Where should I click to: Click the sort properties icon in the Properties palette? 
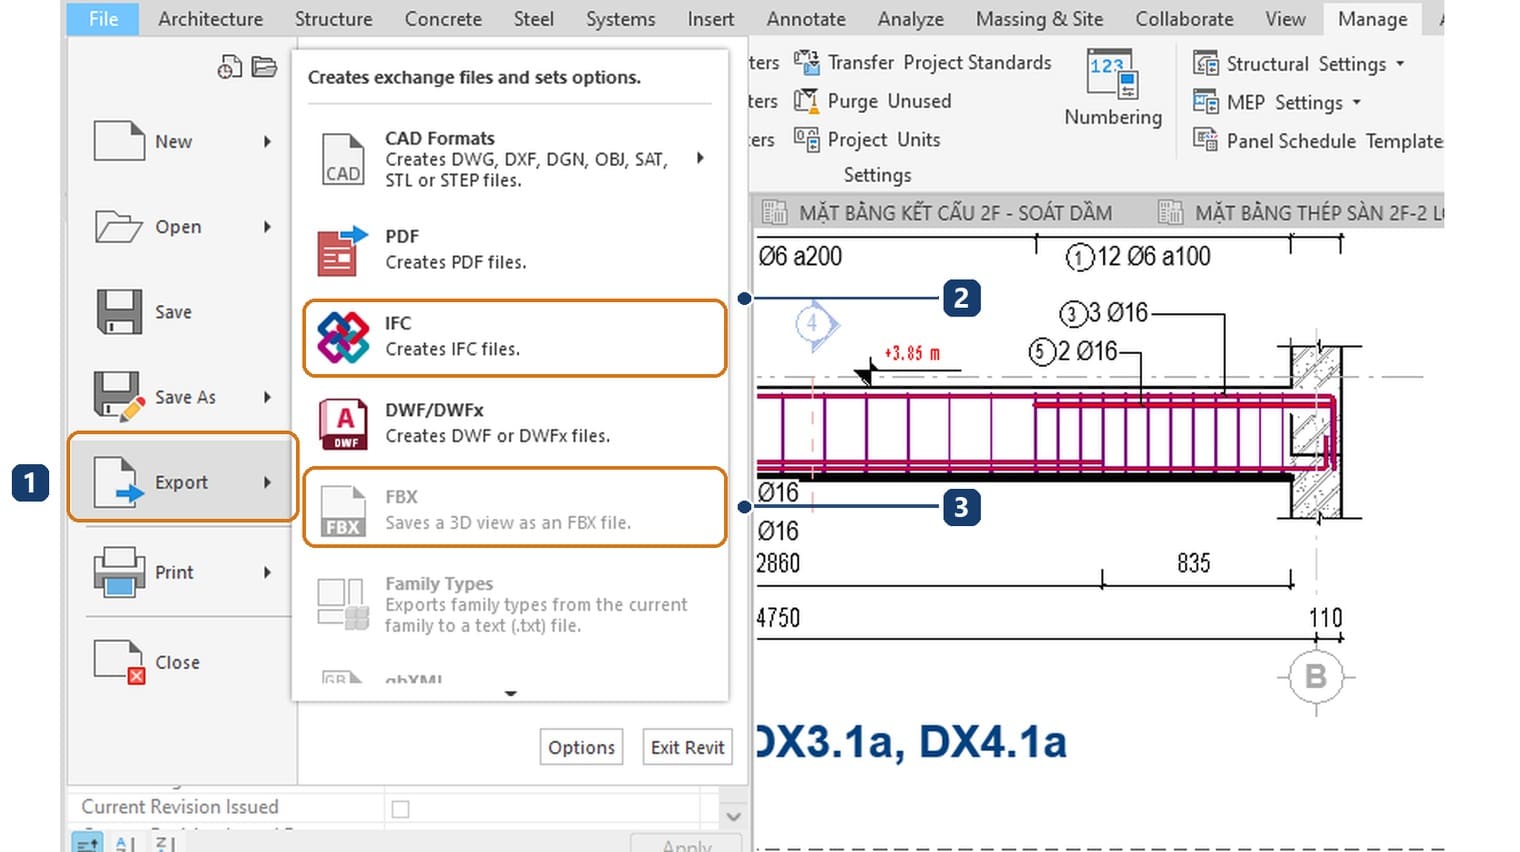tap(88, 844)
